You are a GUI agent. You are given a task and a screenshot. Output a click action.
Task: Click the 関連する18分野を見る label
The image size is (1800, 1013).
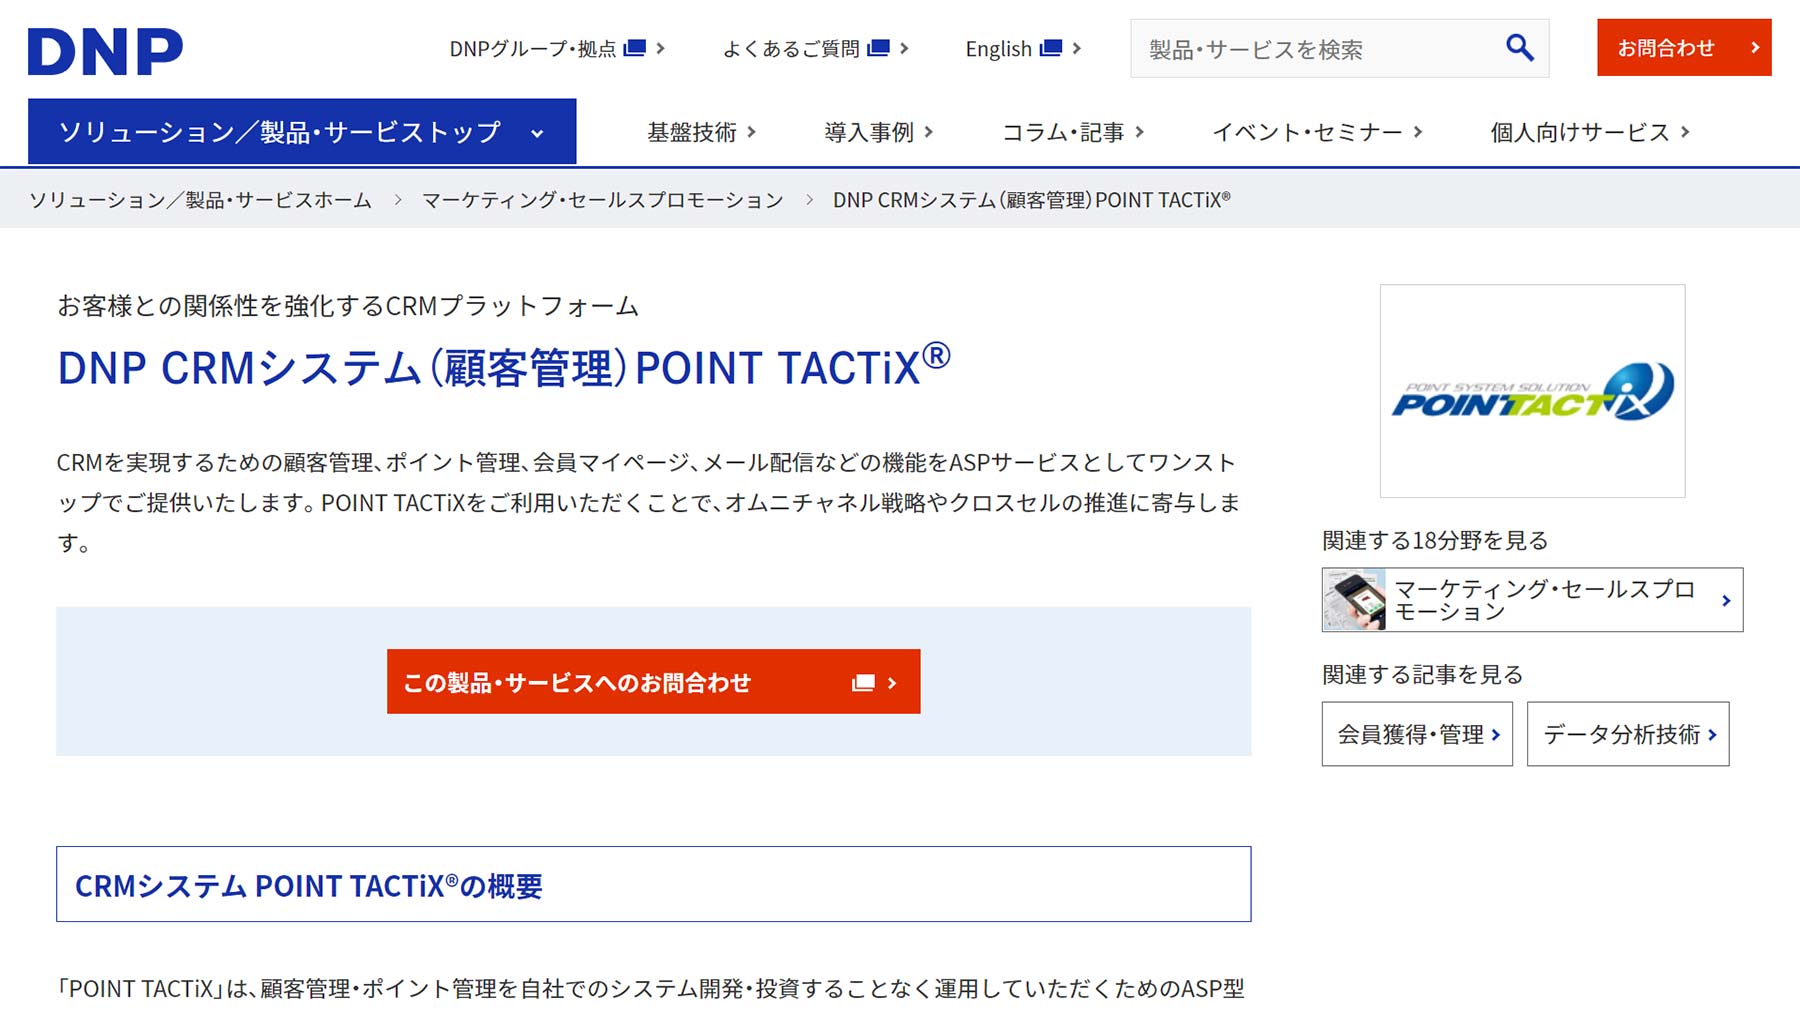(1435, 541)
